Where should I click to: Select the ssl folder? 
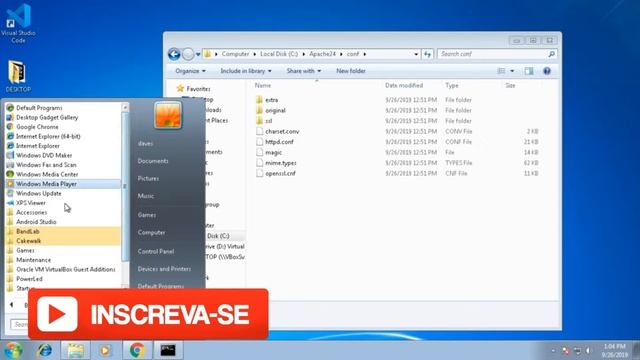click(x=268, y=121)
